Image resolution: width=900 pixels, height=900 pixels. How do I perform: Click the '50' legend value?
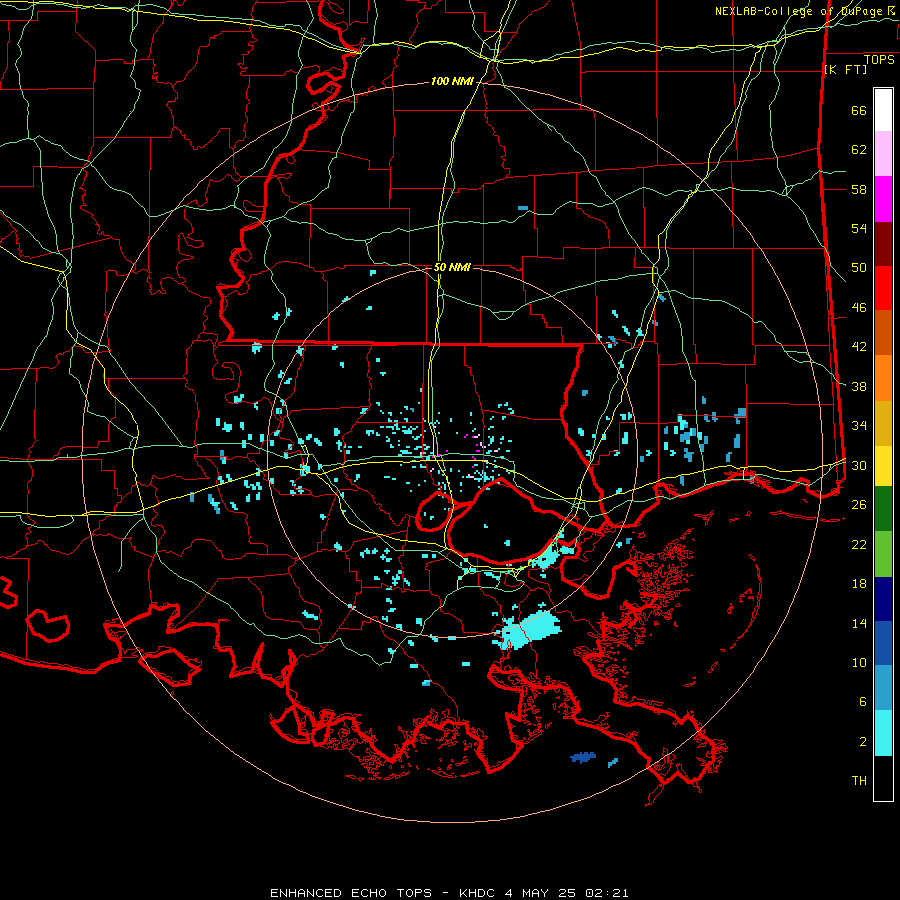coord(859,267)
